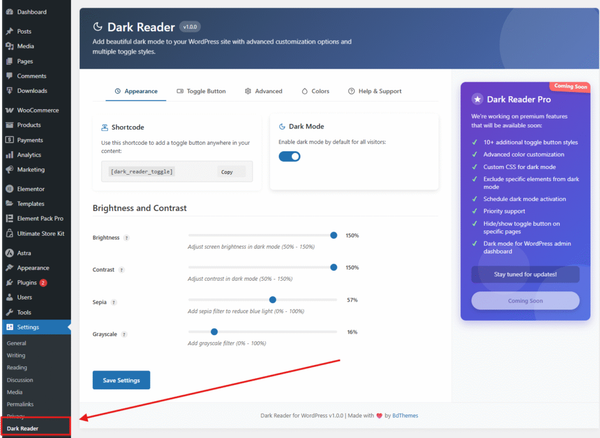The width and height of the screenshot is (600, 438).
Task: Copy the dark_reader_toggle shortcode
Action: click(x=231, y=172)
